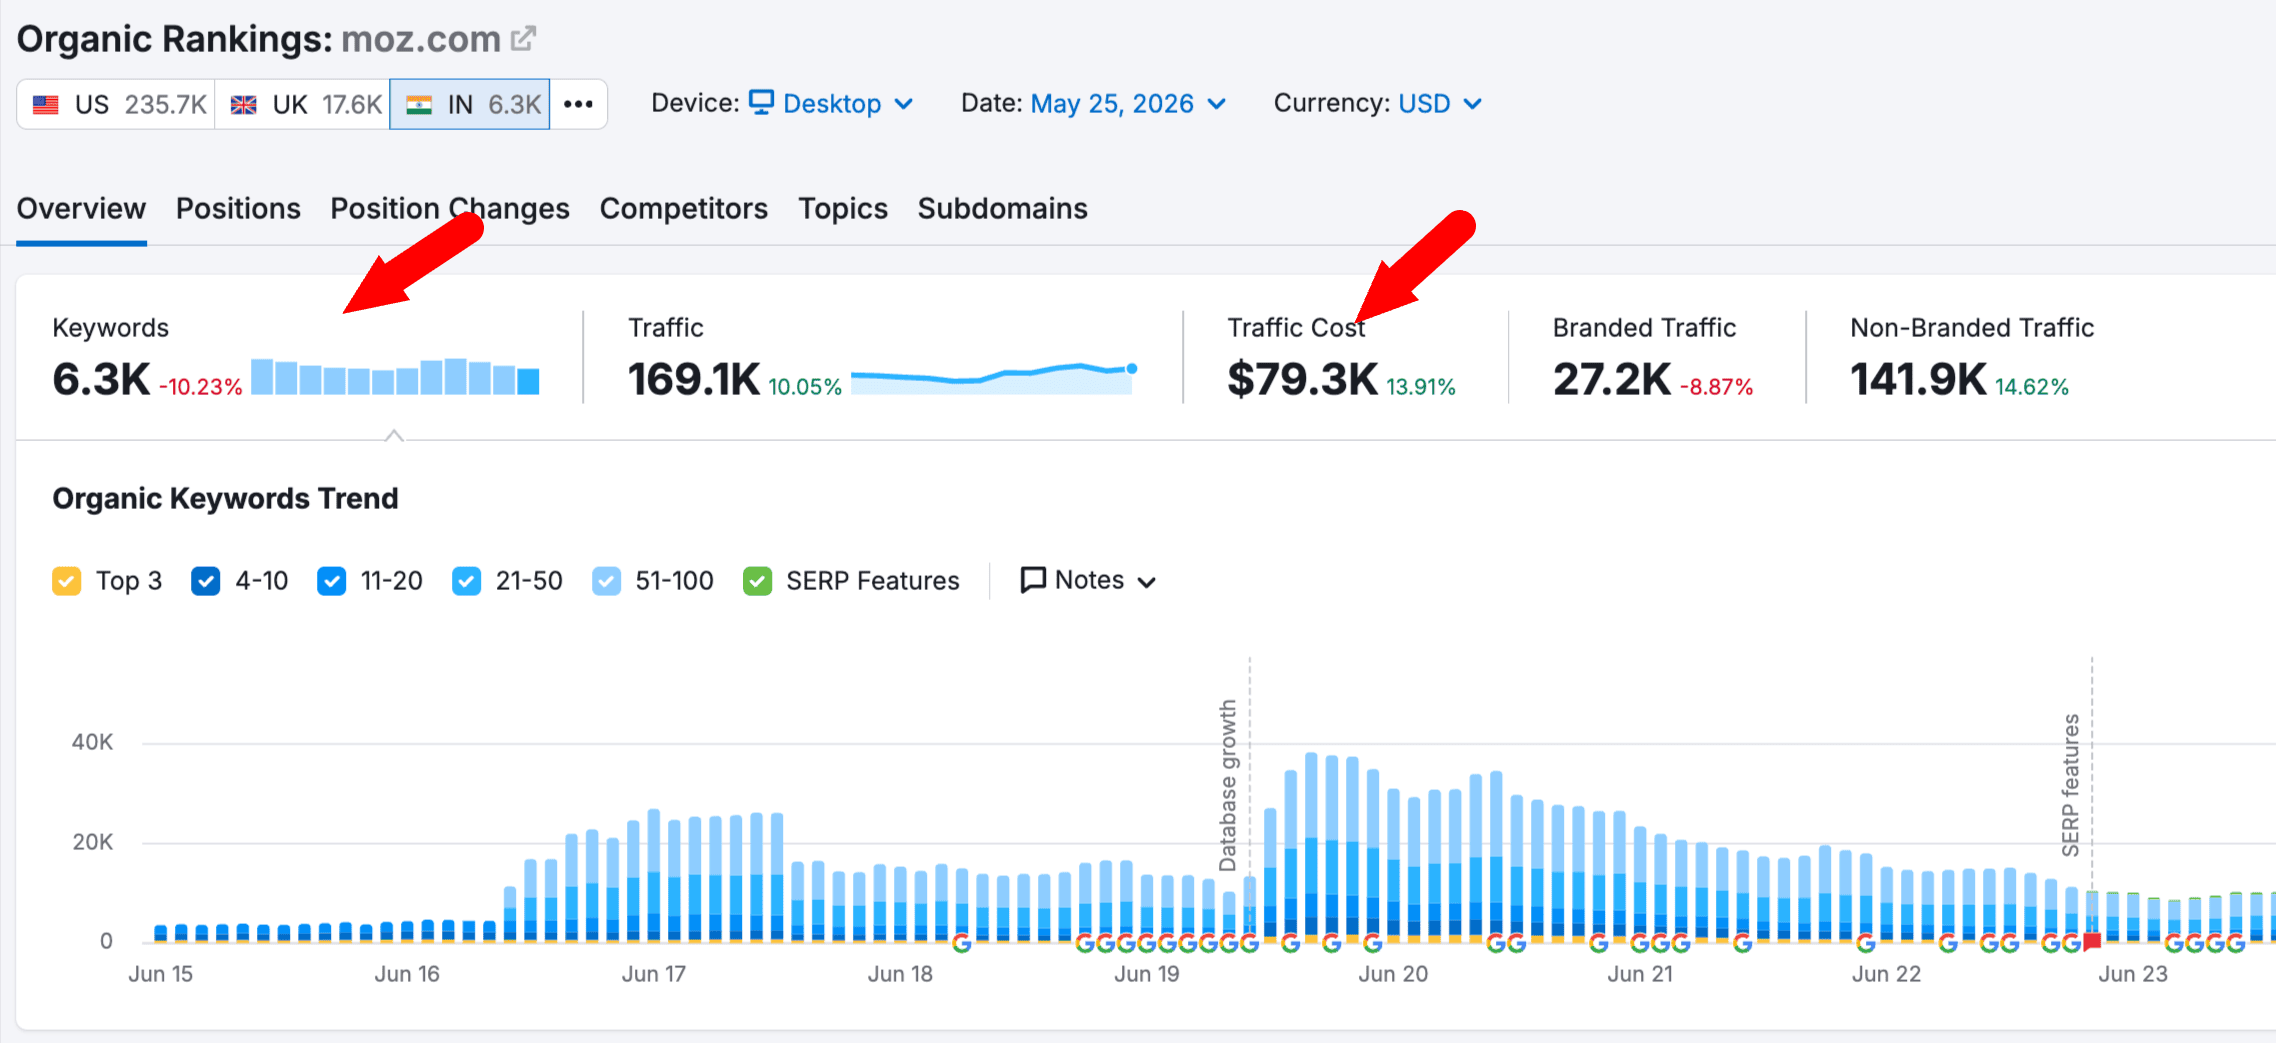Click the Database growth annotation label
The width and height of the screenshot is (2276, 1043).
(1227, 785)
